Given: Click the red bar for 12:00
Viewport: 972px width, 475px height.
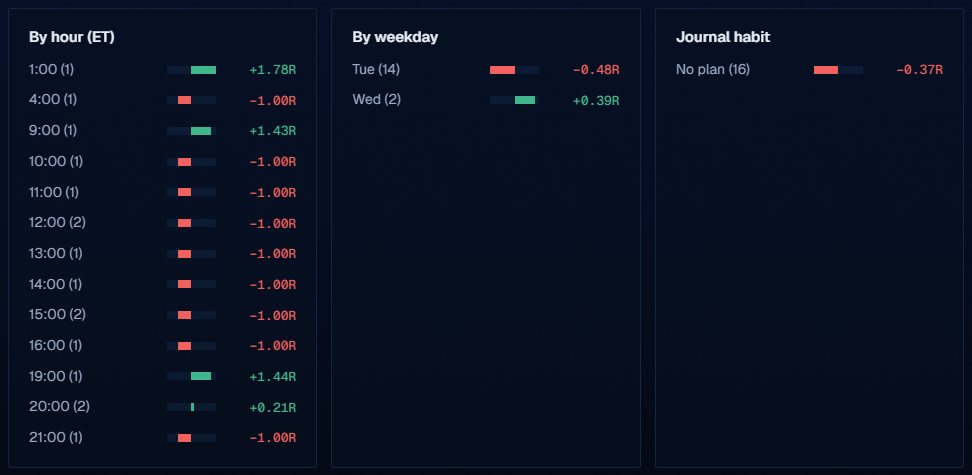Looking at the screenshot, I should (184, 223).
